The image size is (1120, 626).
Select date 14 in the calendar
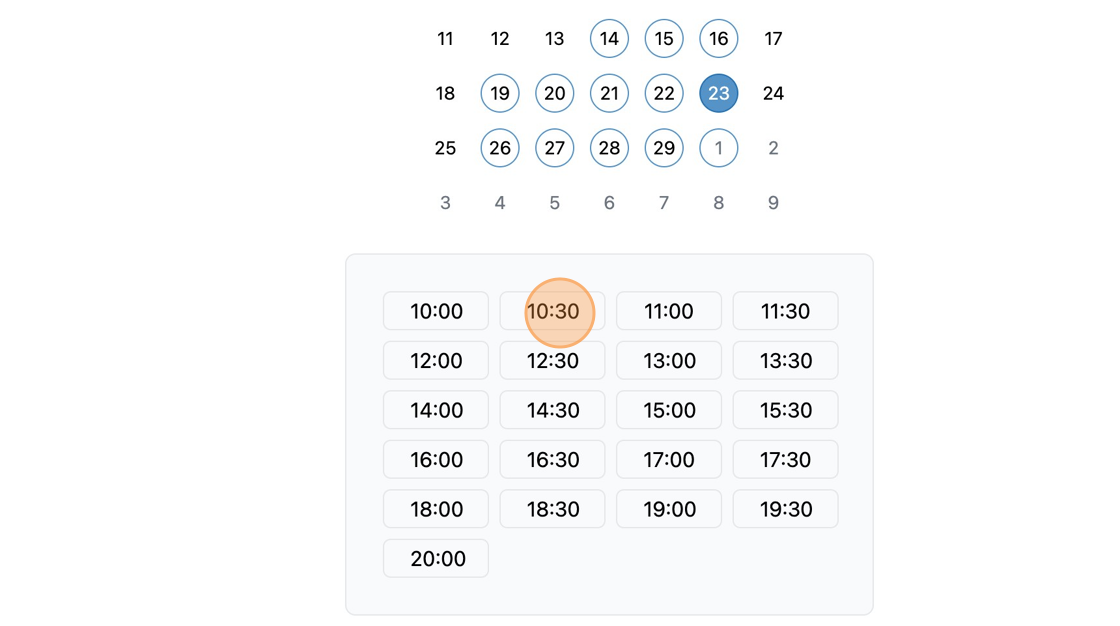(x=609, y=39)
